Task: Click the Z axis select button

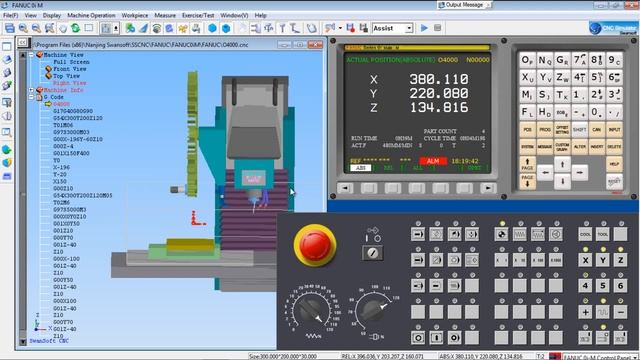Action: click(x=620, y=260)
